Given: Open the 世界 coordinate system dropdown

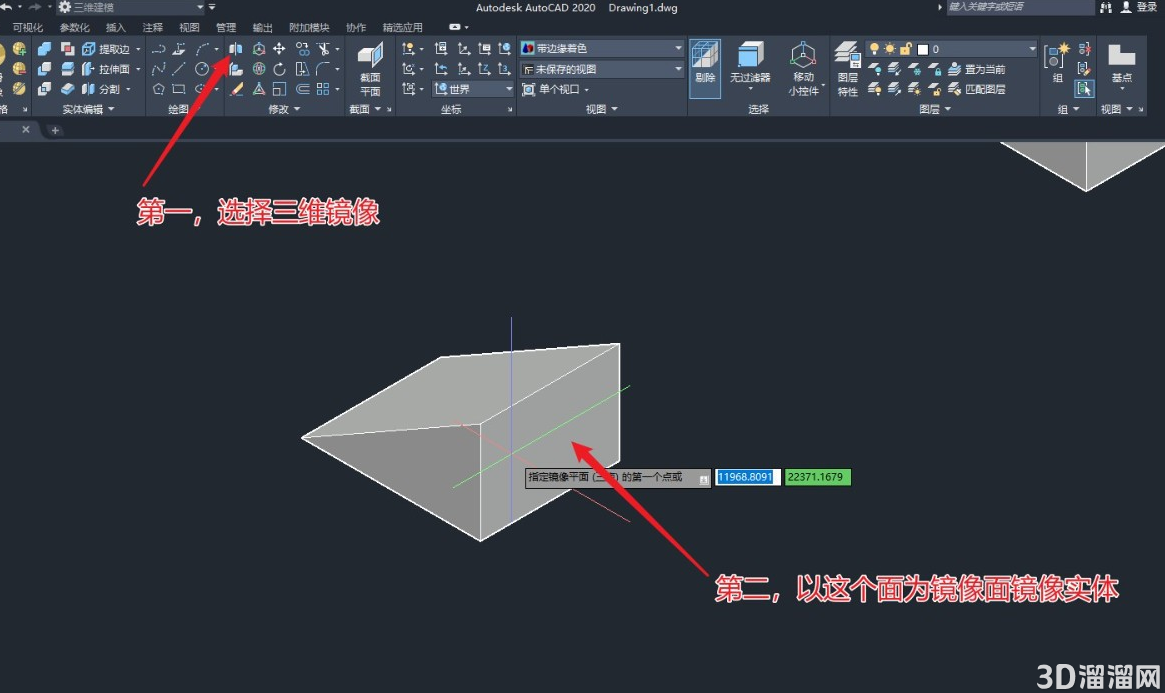Looking at the screenshot, I should click(473, 89).
